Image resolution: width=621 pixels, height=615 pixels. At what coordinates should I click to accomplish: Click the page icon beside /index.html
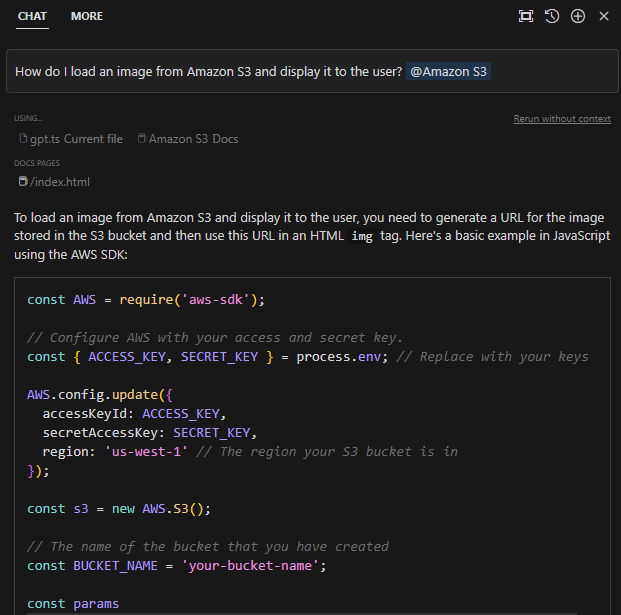coord(23,182)
